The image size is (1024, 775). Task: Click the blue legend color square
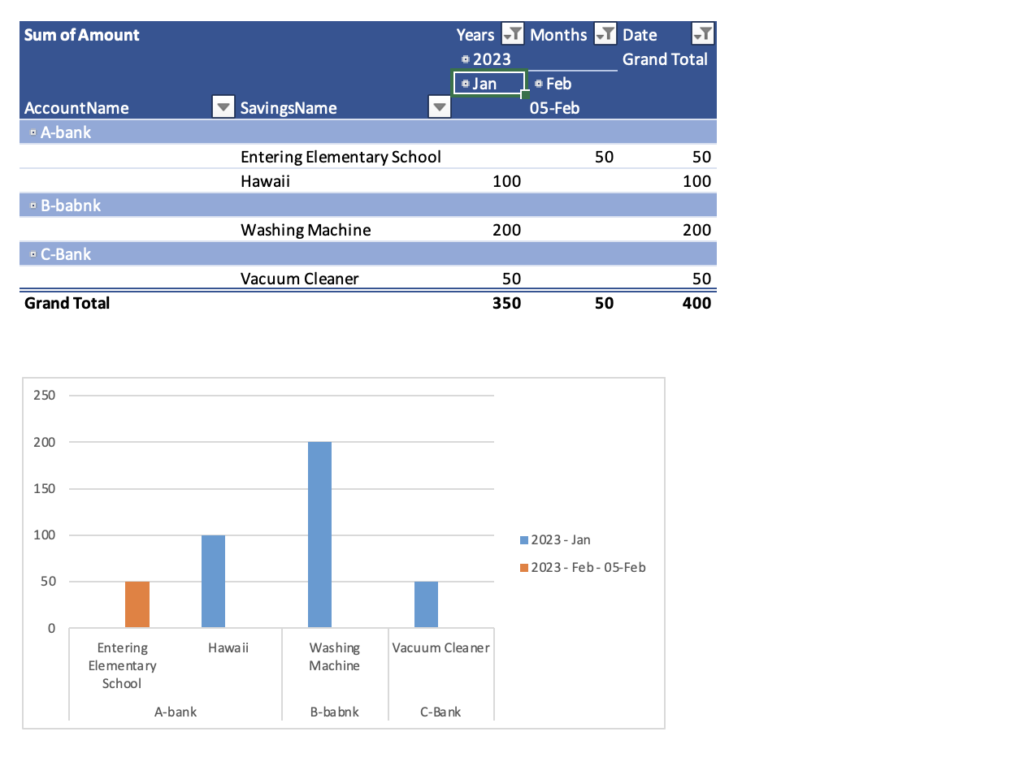[x=524, y=539]
